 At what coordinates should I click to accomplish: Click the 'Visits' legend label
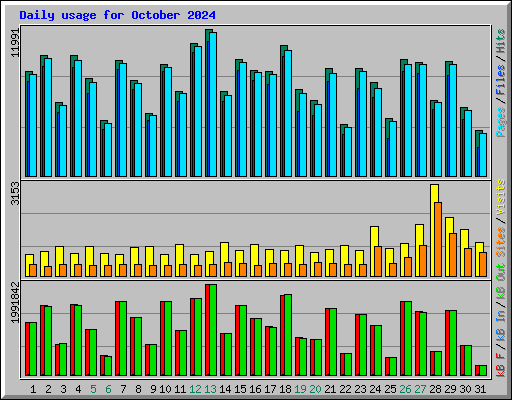tap(501, 197)
